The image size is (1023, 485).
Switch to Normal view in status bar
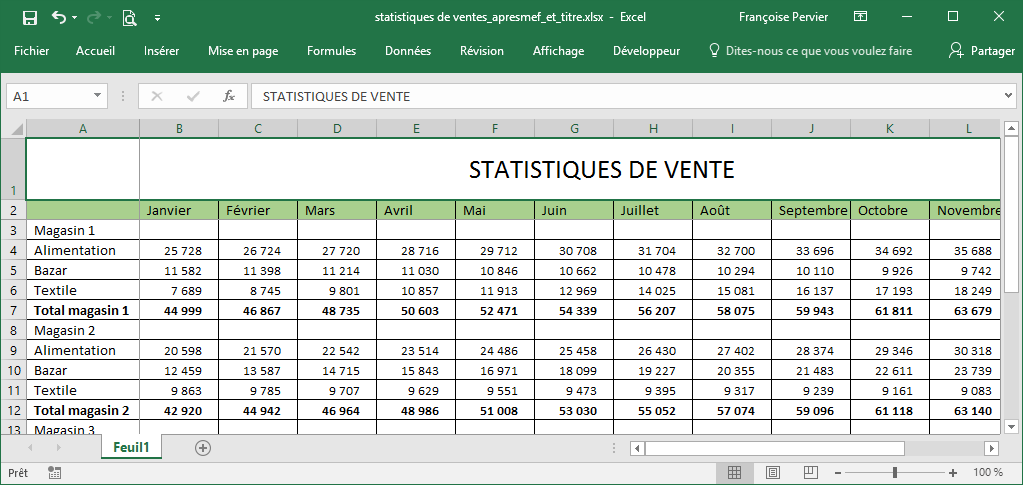click(x=734, y=472)
